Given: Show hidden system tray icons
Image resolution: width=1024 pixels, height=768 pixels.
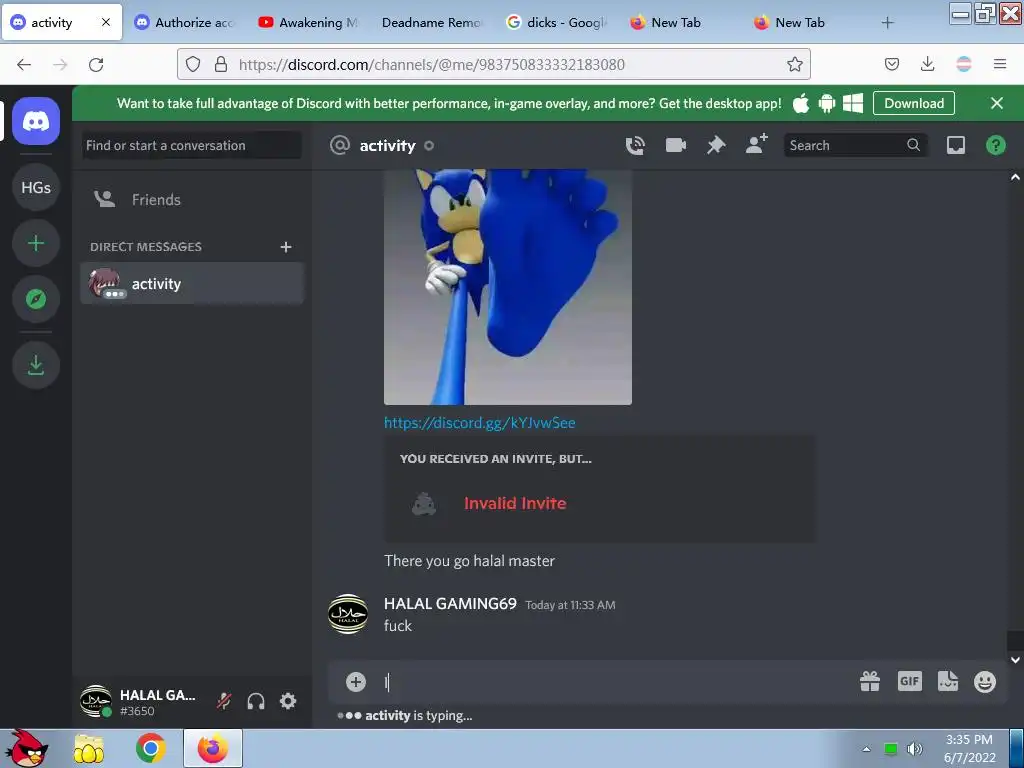Looking at the screenshot, I should (867, 749).
